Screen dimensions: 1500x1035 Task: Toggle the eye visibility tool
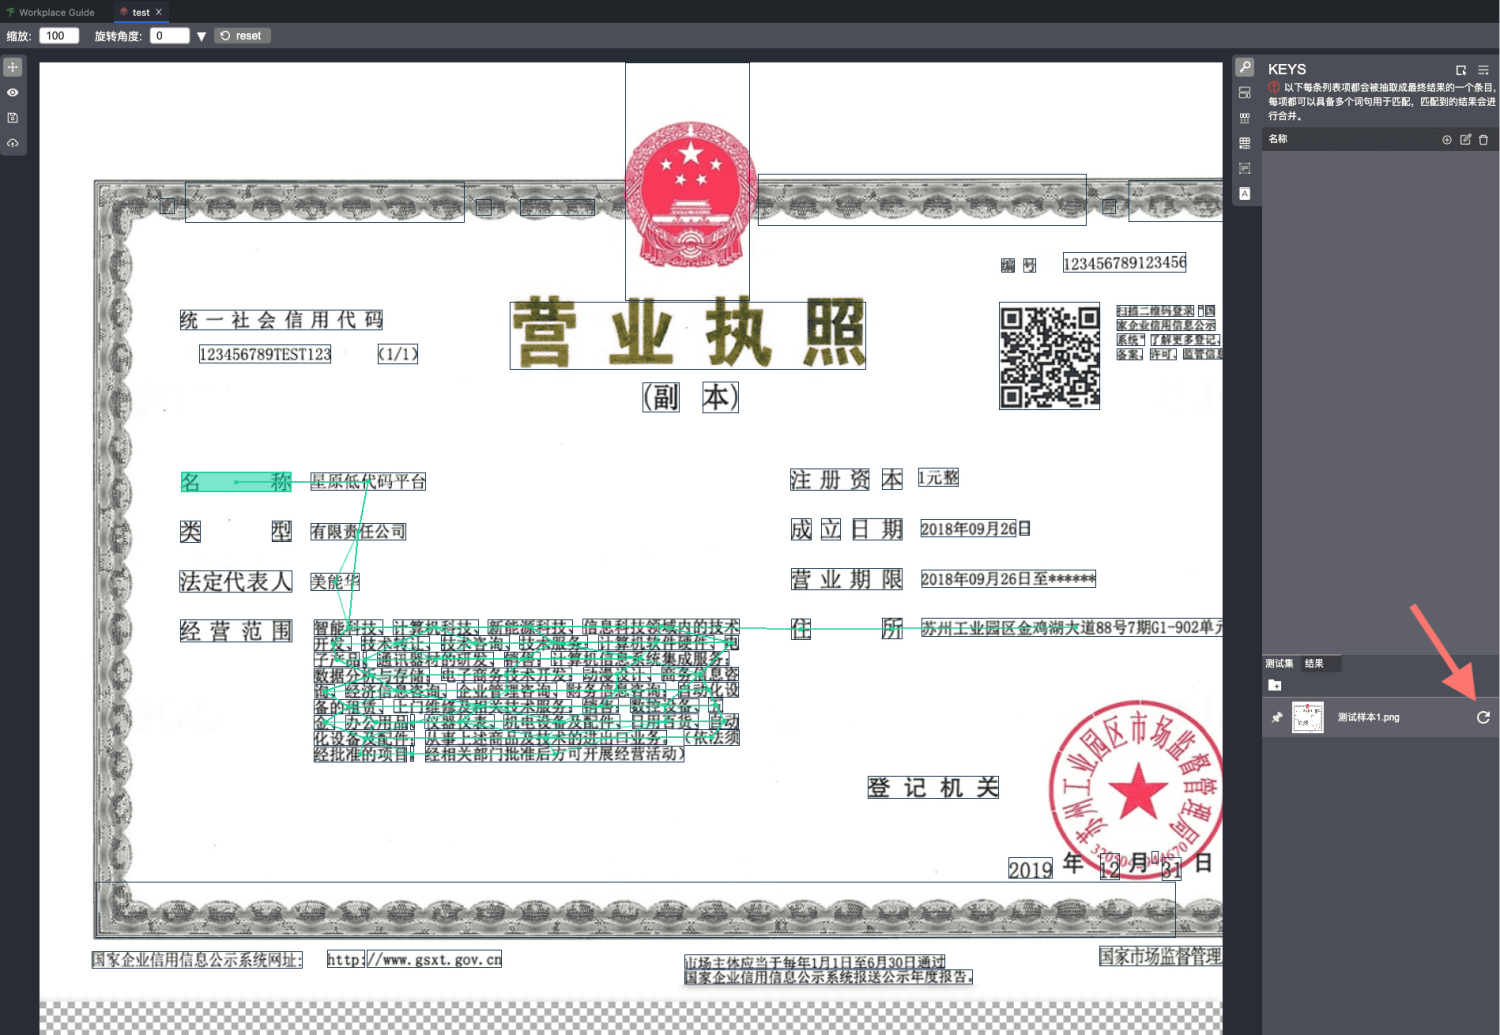point(13,92)
